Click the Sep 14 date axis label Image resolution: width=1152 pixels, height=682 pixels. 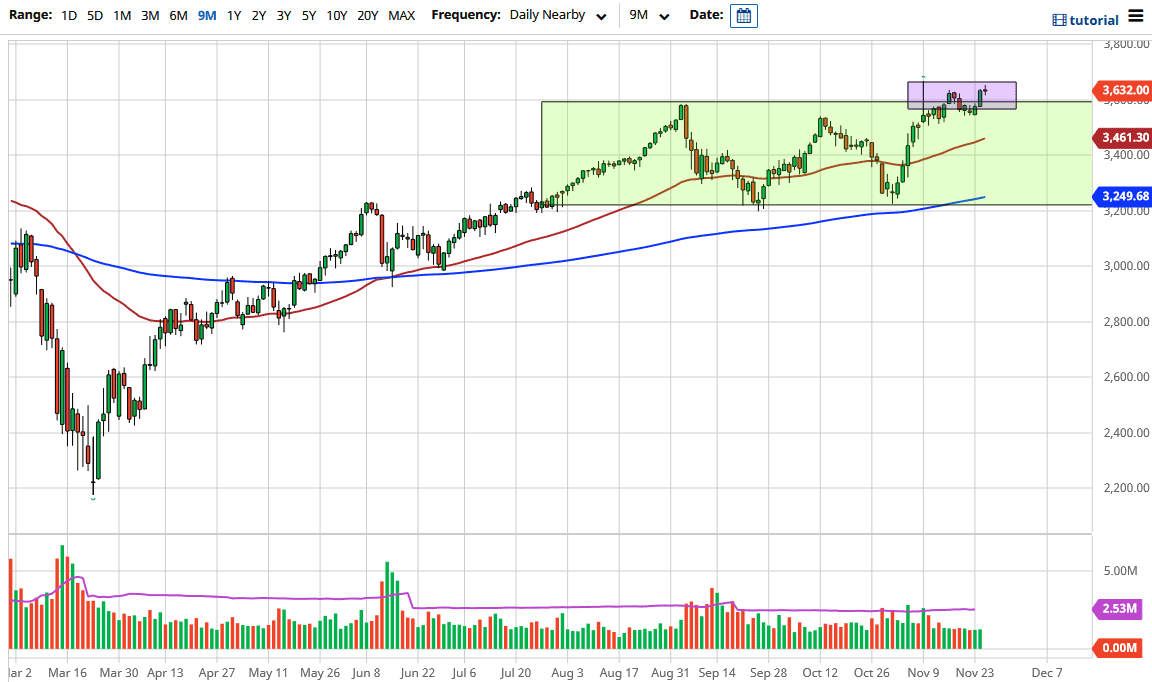tap(717, 672)
